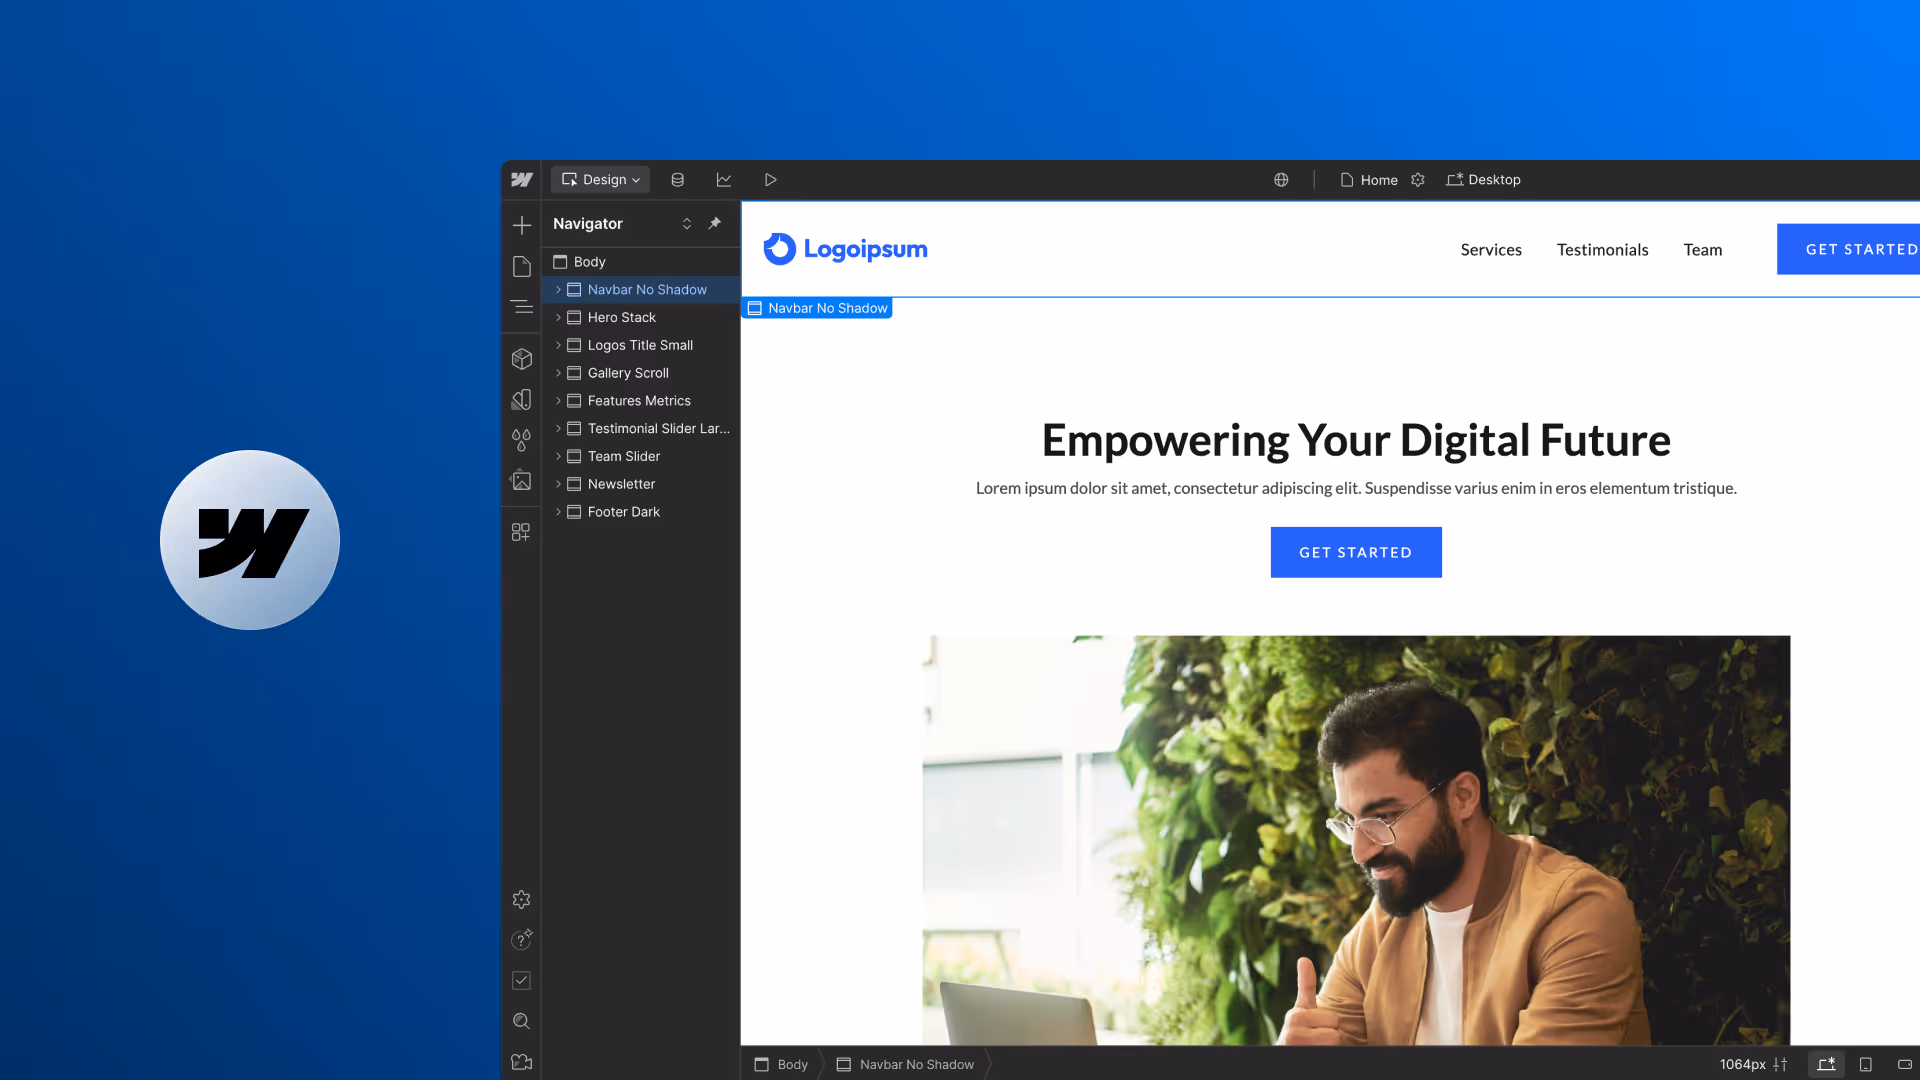1920x1080 pixels.
Task: Toggle the Navigator pin icon
Action: [x=714, y=223]
